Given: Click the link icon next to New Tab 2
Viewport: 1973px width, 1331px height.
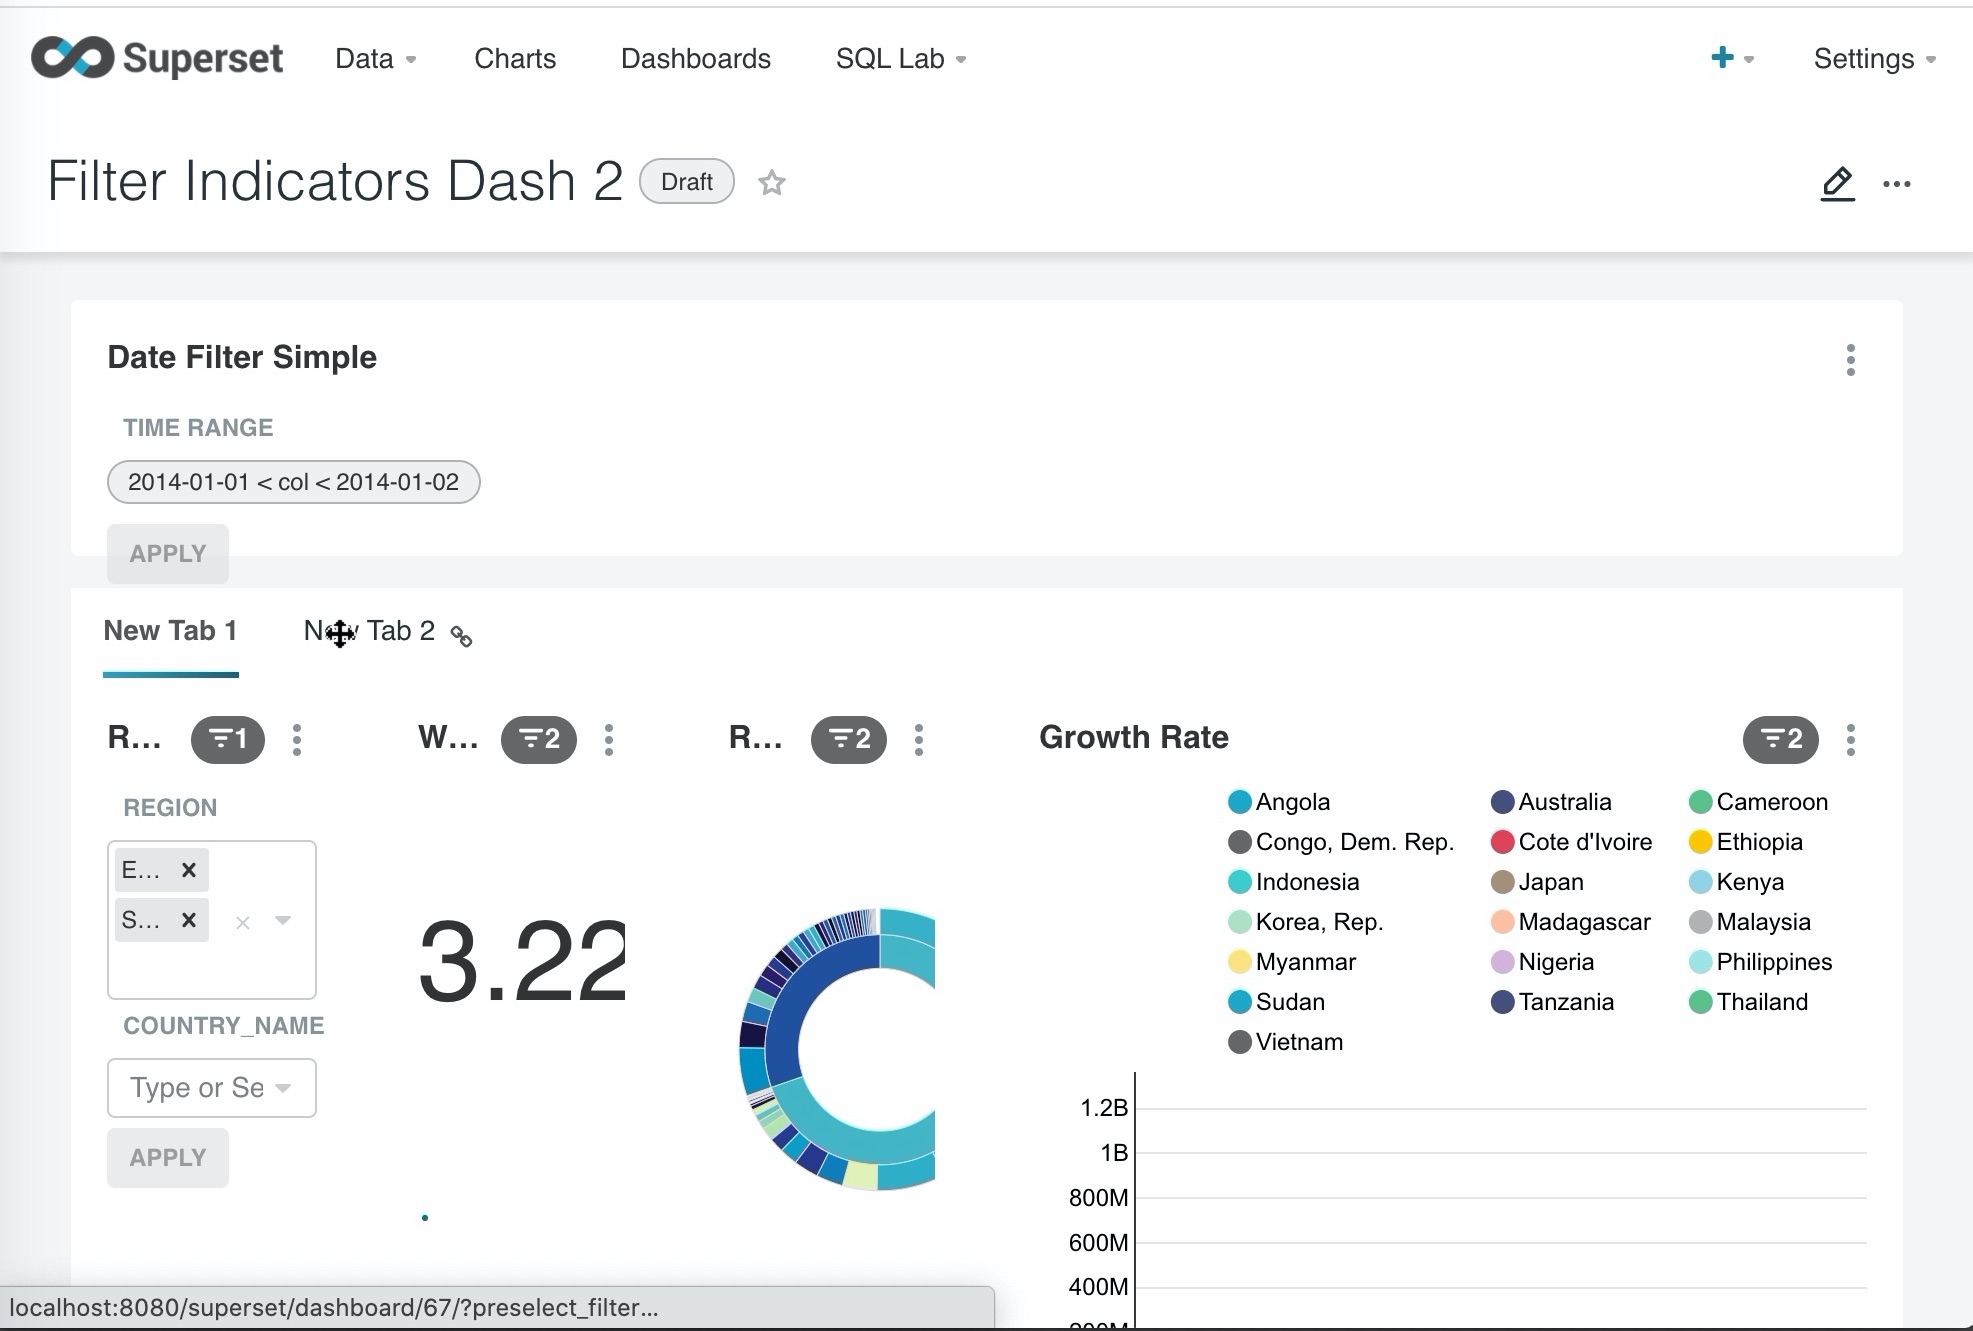Looking at the screenshot, I should coord(462,637).
